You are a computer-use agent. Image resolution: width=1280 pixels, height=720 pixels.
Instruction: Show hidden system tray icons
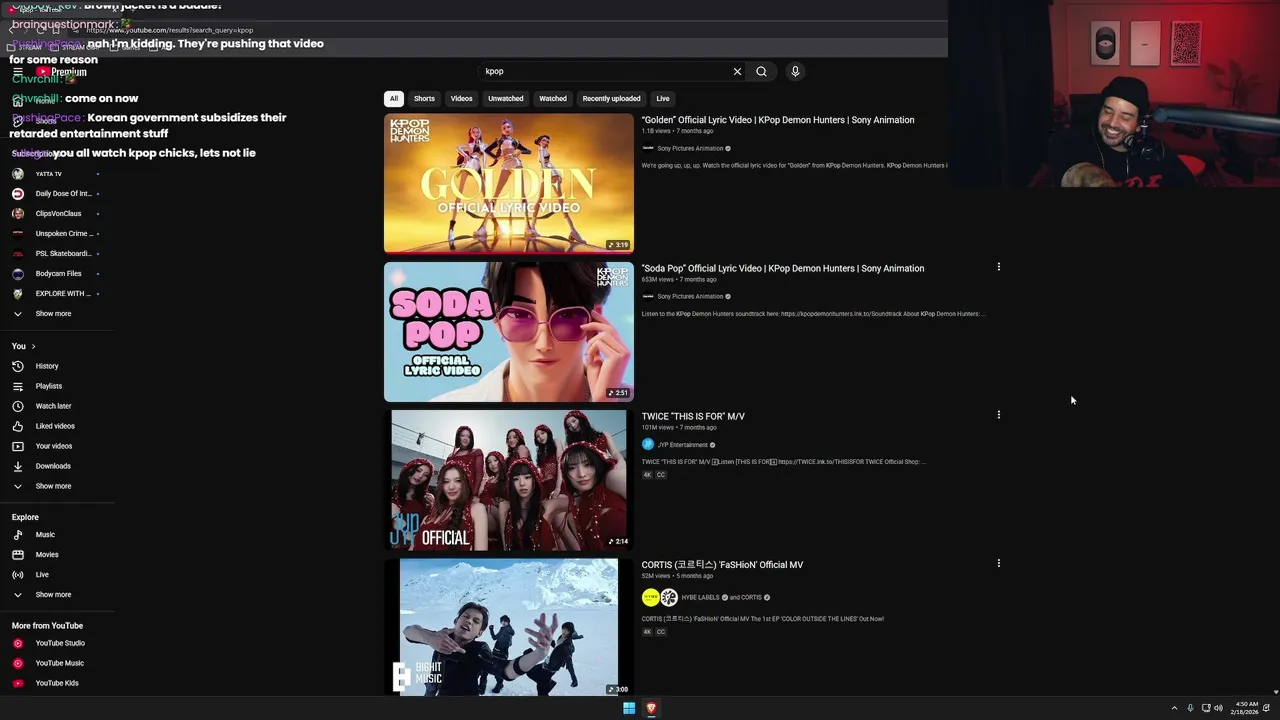1174,708
